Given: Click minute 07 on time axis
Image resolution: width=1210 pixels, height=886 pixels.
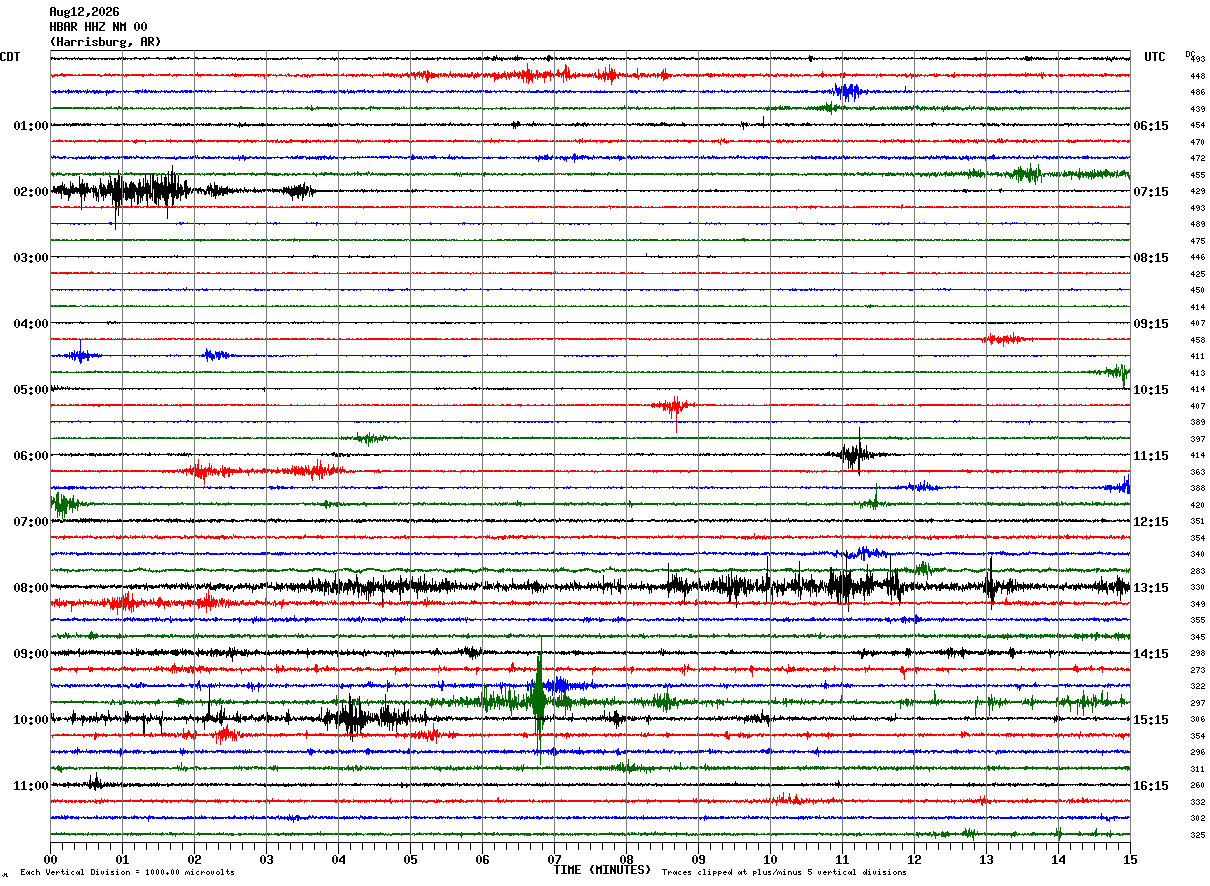Looking at the screenshot, I should 554,858.
